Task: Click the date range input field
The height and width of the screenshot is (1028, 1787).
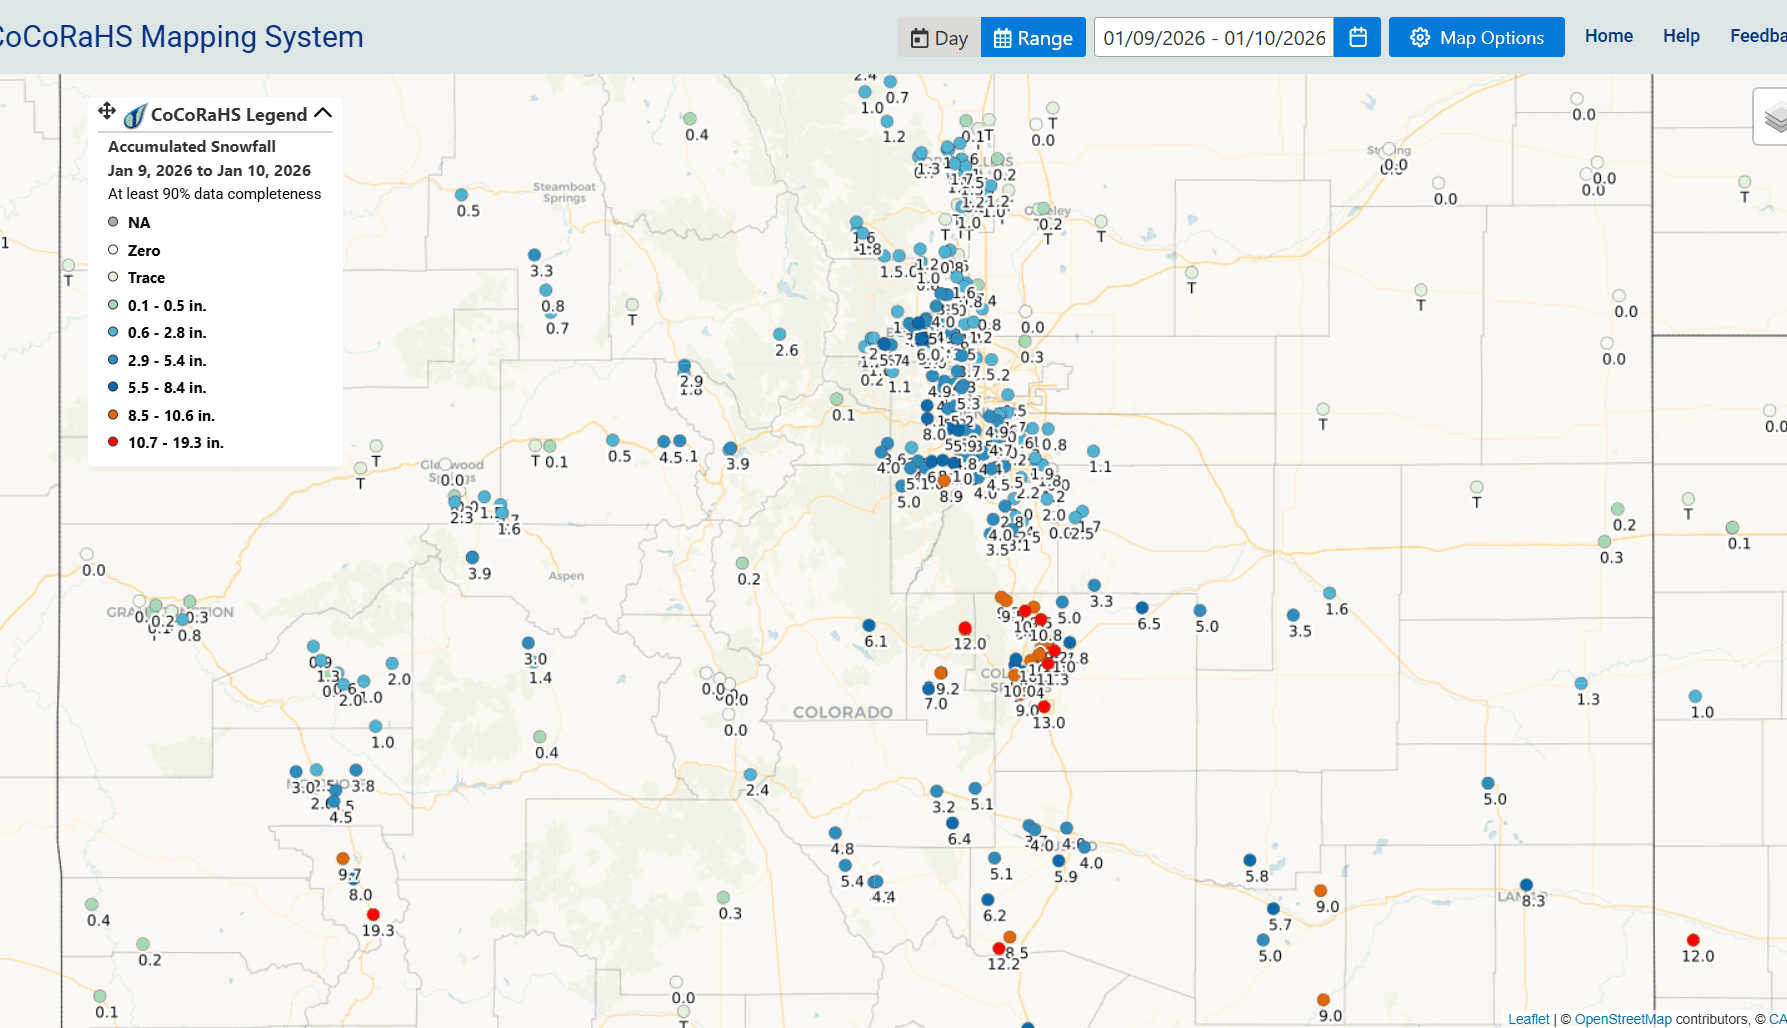Action: [x=1214, y=38]
